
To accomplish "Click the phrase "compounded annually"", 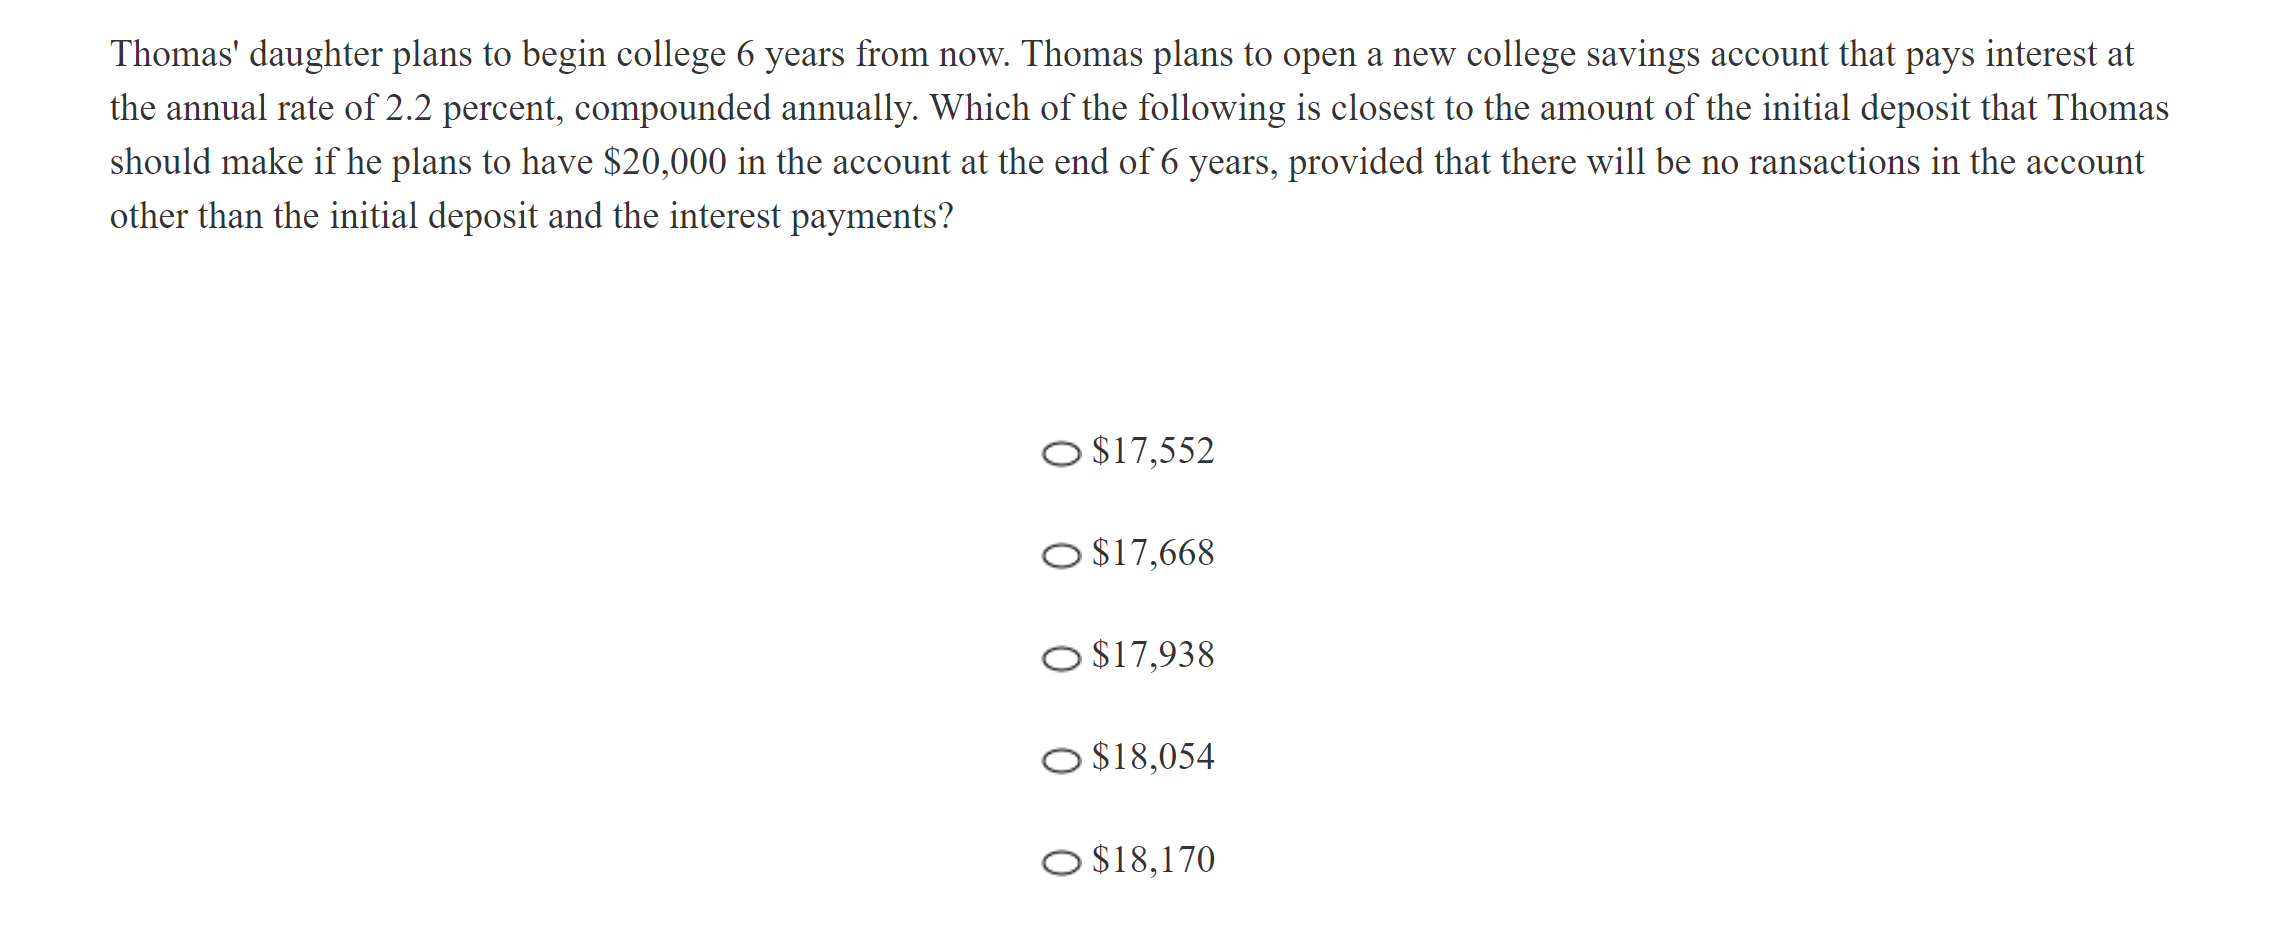I will tap(745, 108).
